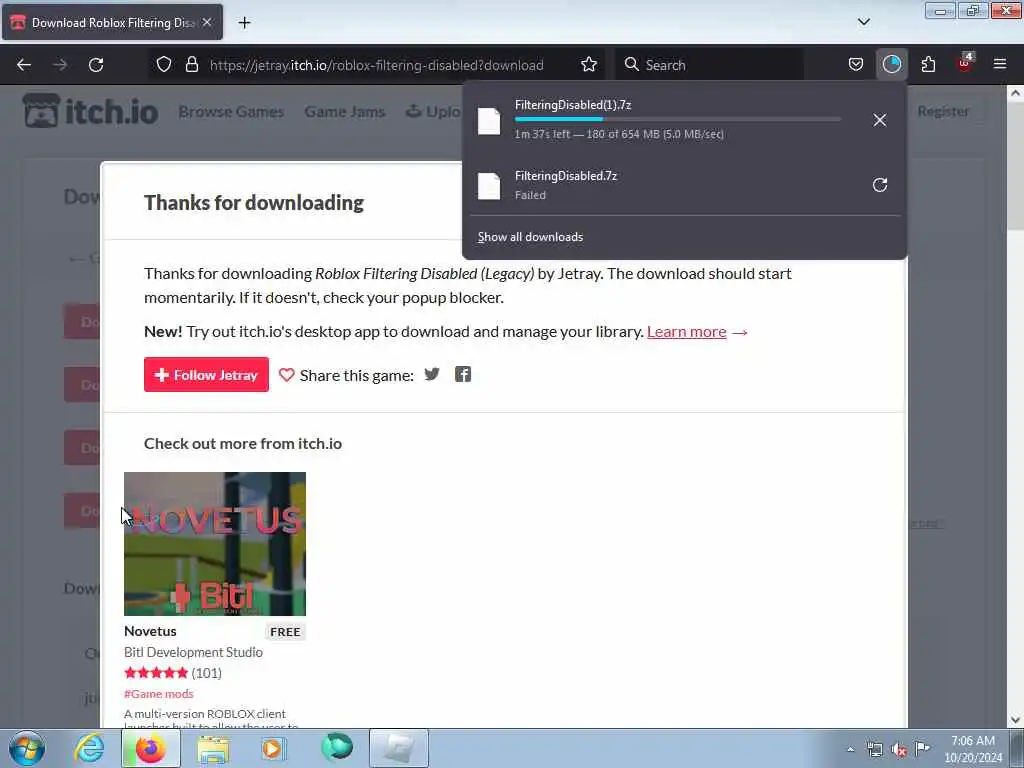Share this game on Twitter
The height and width of the screenshot is (768, 1024).
point(432,374)
